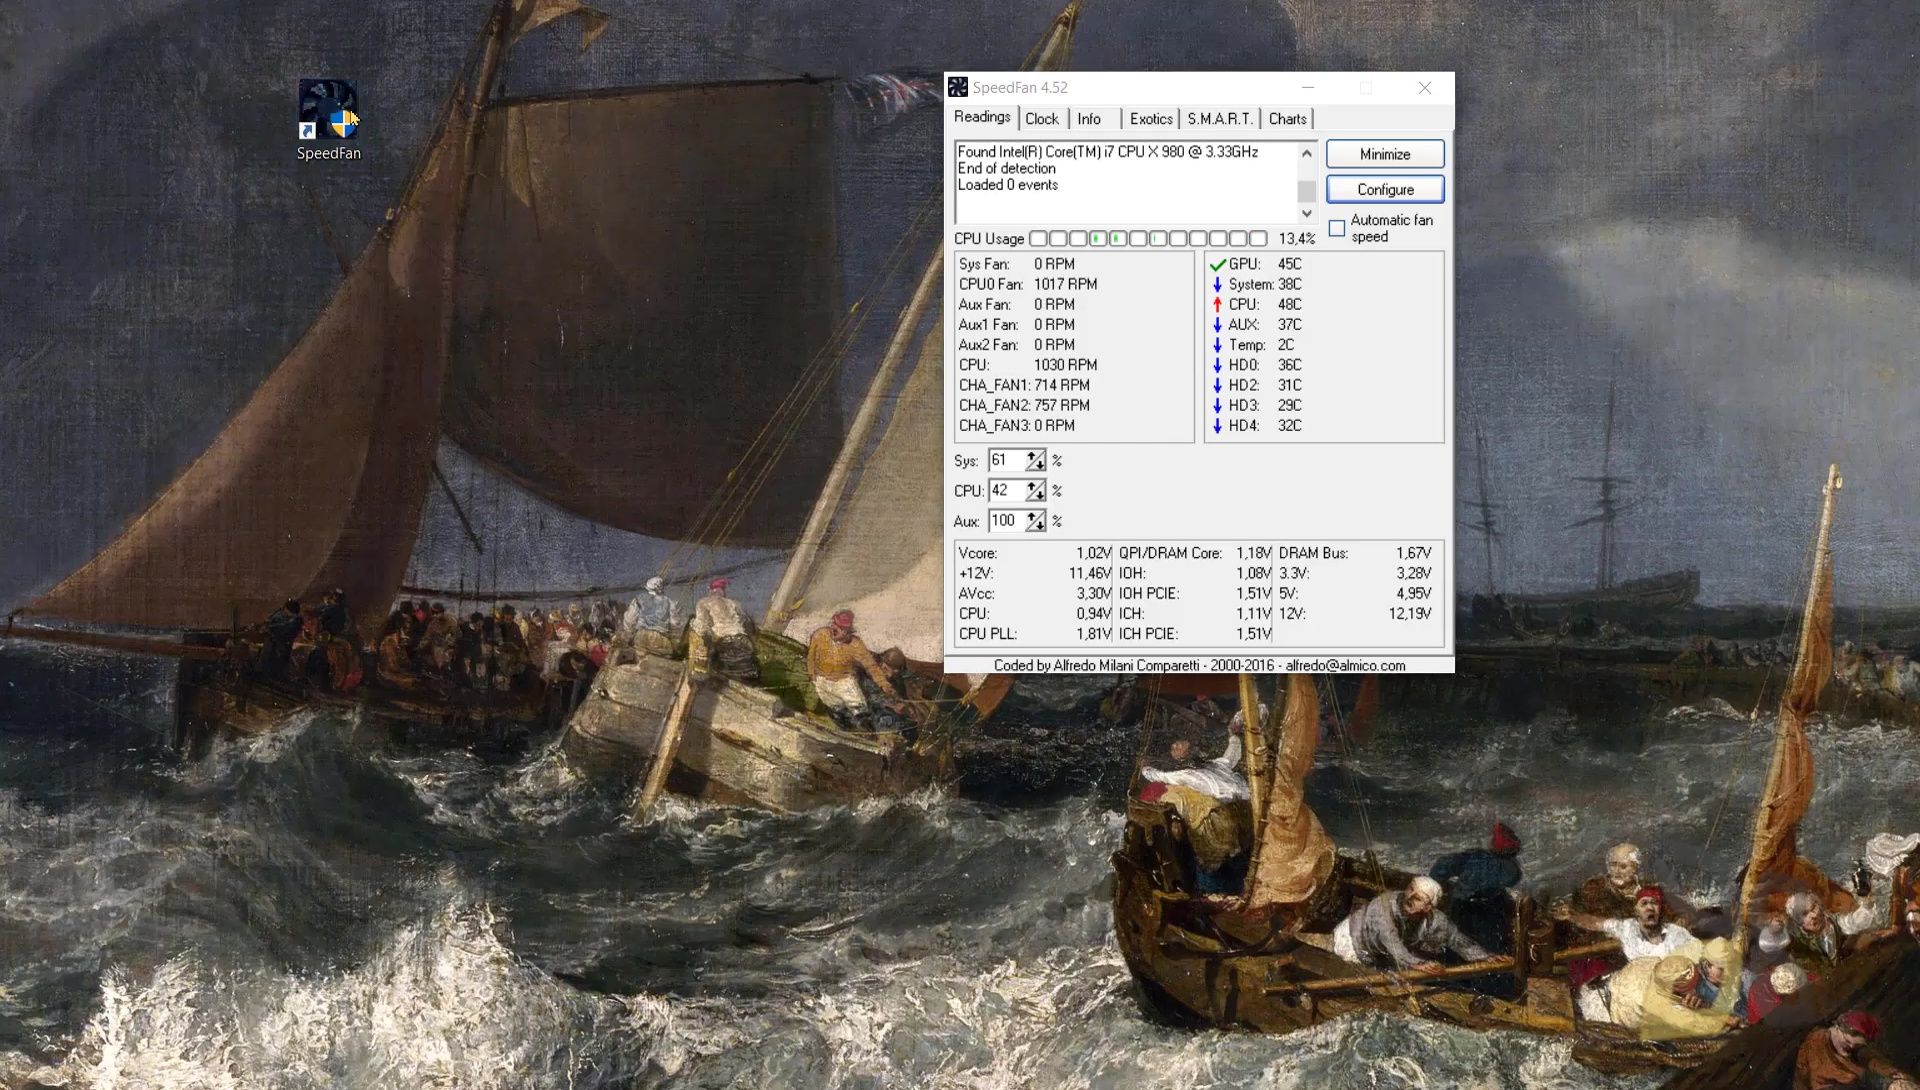Click the 'CPU: 1030 RPM' fan reading

(x=1028, y=366)
